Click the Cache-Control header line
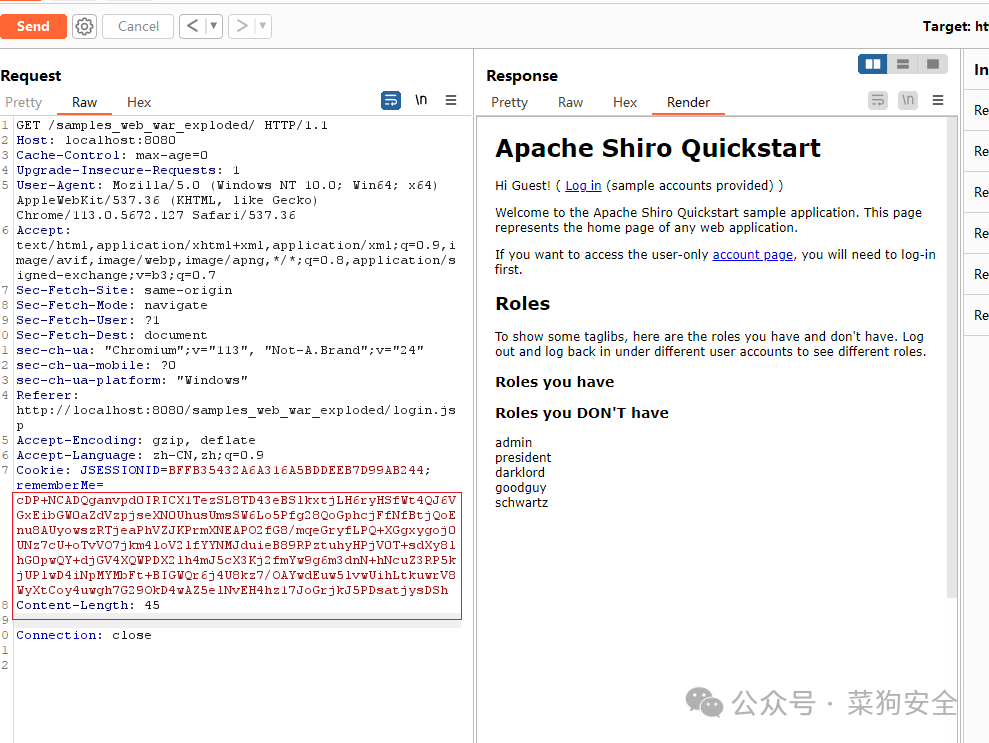989x743 pixels. (x=112, y=155)
